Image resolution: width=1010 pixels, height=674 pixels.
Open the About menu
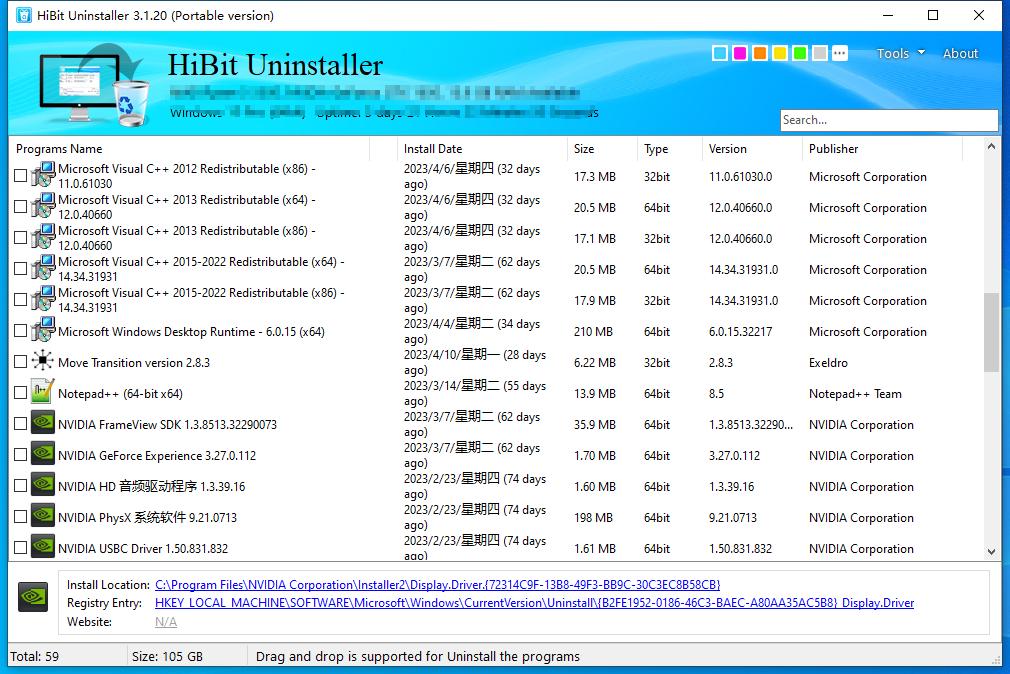[960, 54]
